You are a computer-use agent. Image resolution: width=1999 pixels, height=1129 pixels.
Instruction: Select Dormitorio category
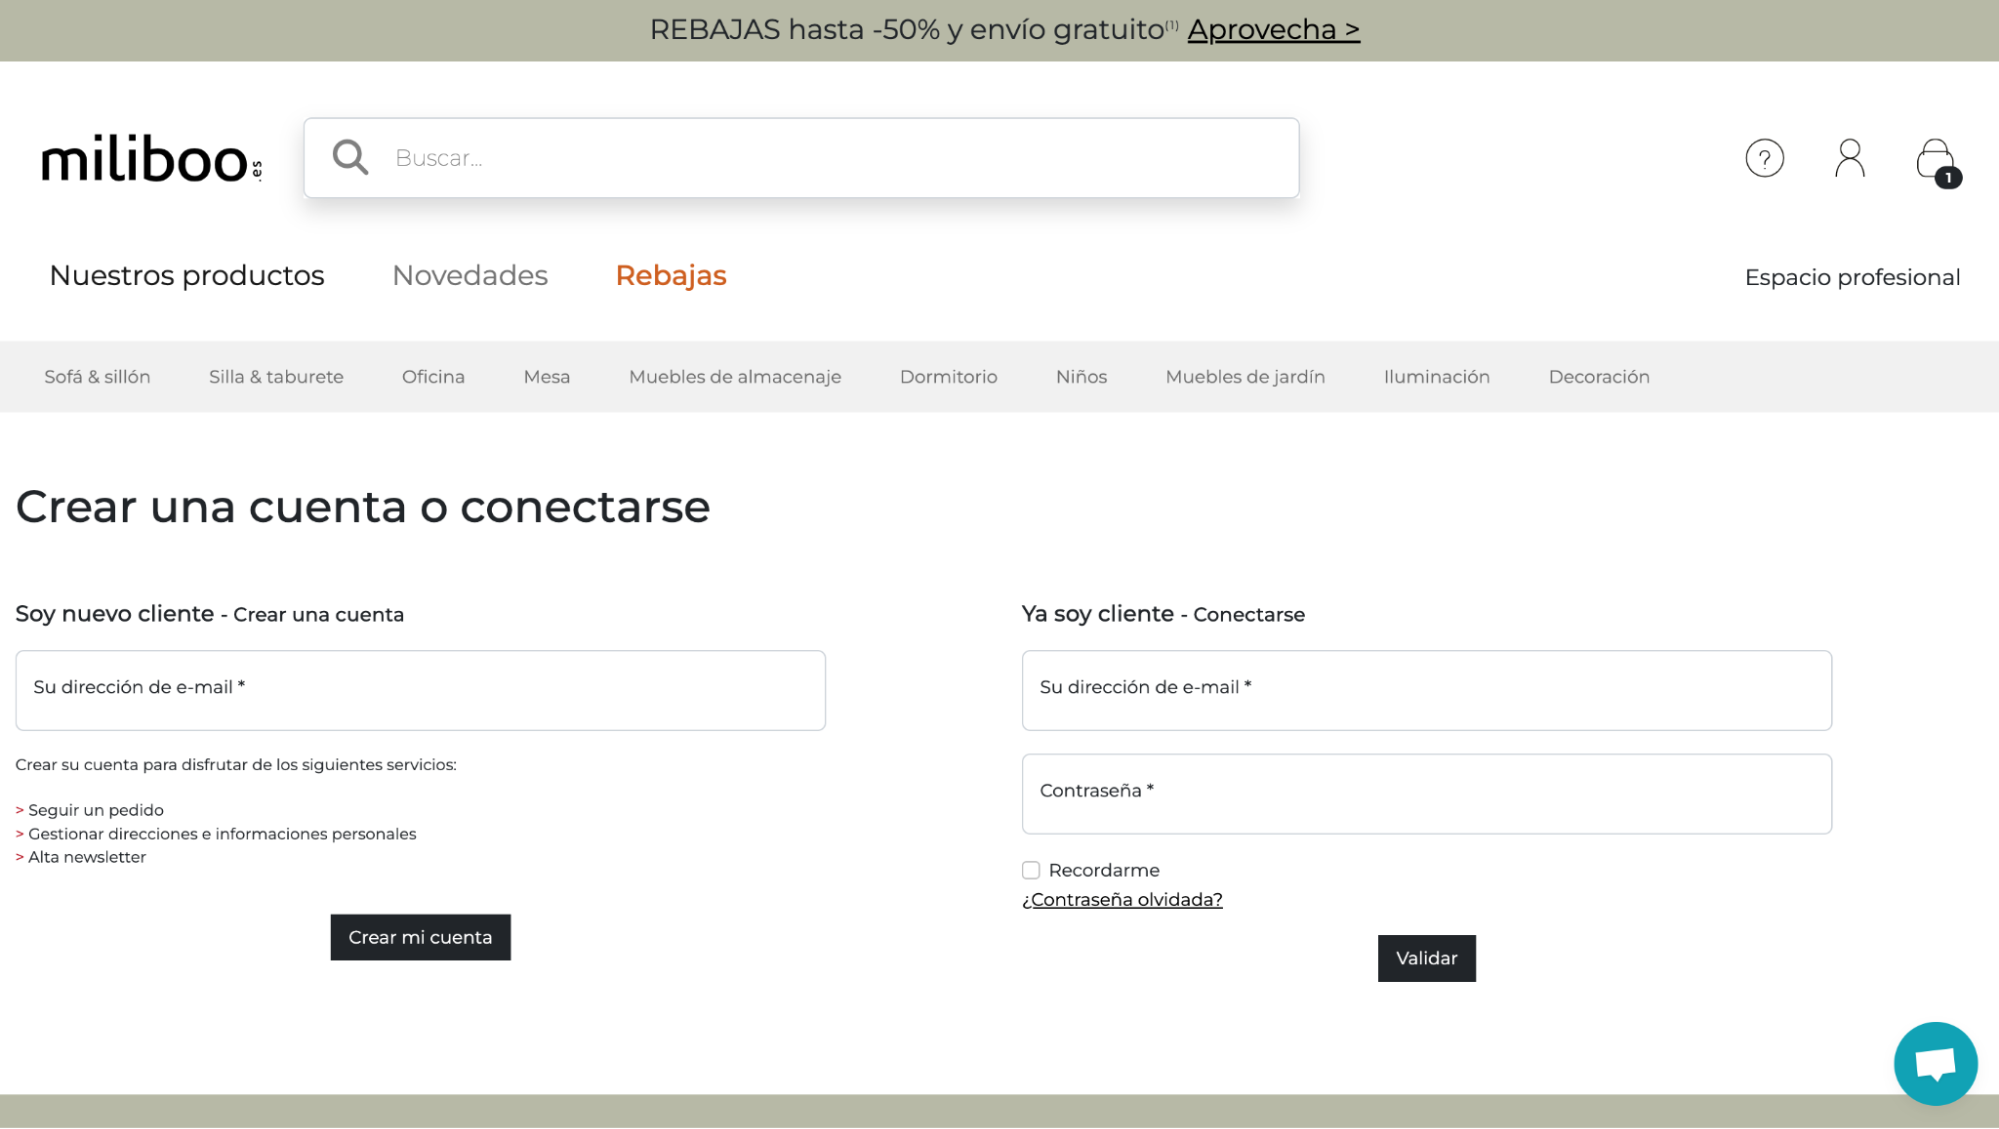click(948, 377)
